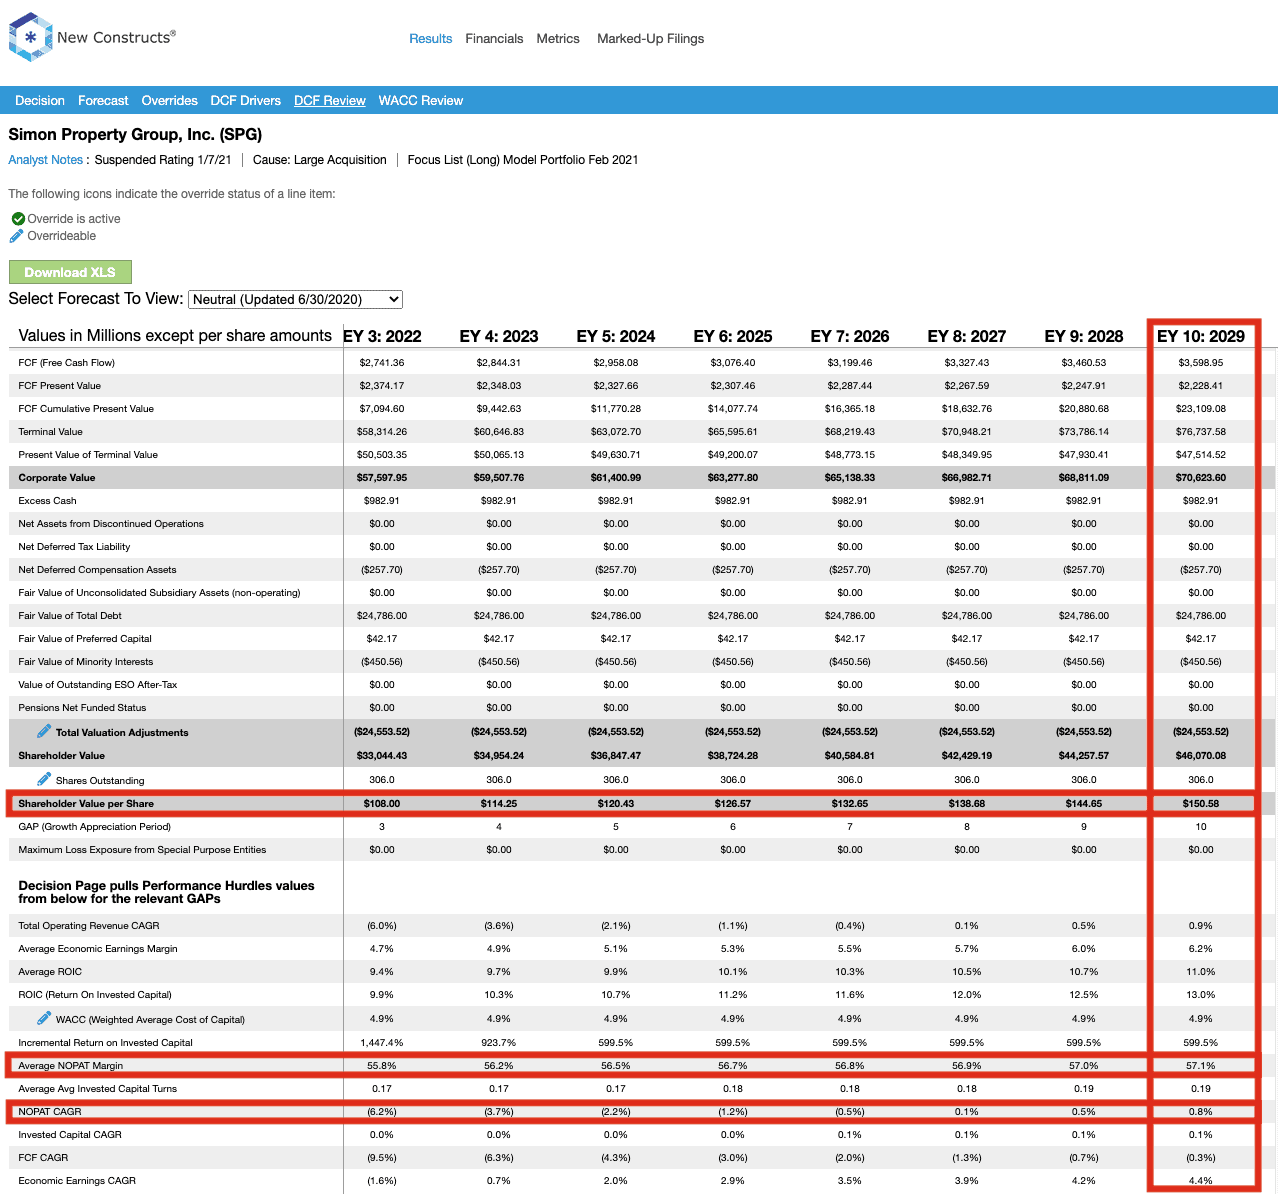
Task: Open the Overrides menu item
Action: [x=169, y=101]
